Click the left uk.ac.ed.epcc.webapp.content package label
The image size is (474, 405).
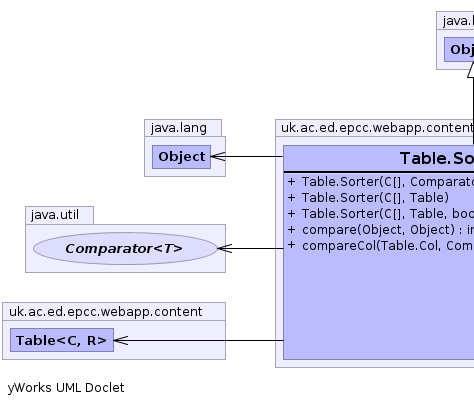(x=105, y=312)
